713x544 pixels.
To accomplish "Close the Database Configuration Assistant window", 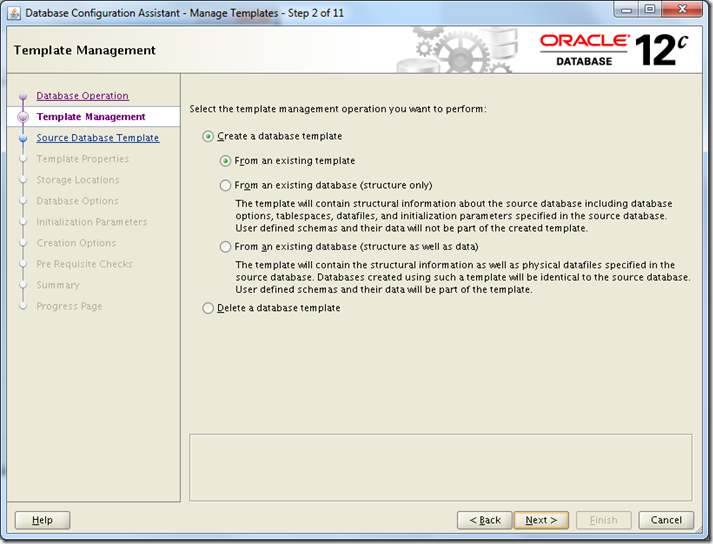I will (x=682, y=10).
